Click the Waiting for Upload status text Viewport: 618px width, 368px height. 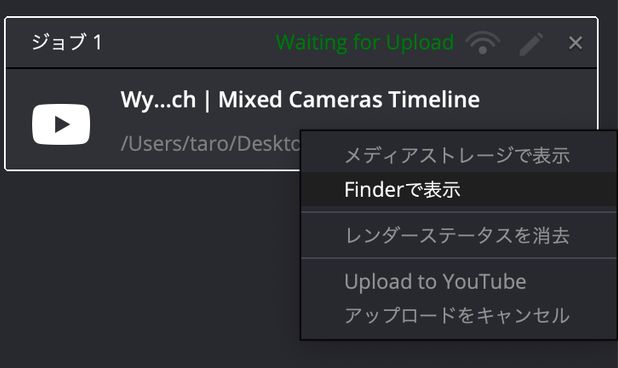click(365, 42)
